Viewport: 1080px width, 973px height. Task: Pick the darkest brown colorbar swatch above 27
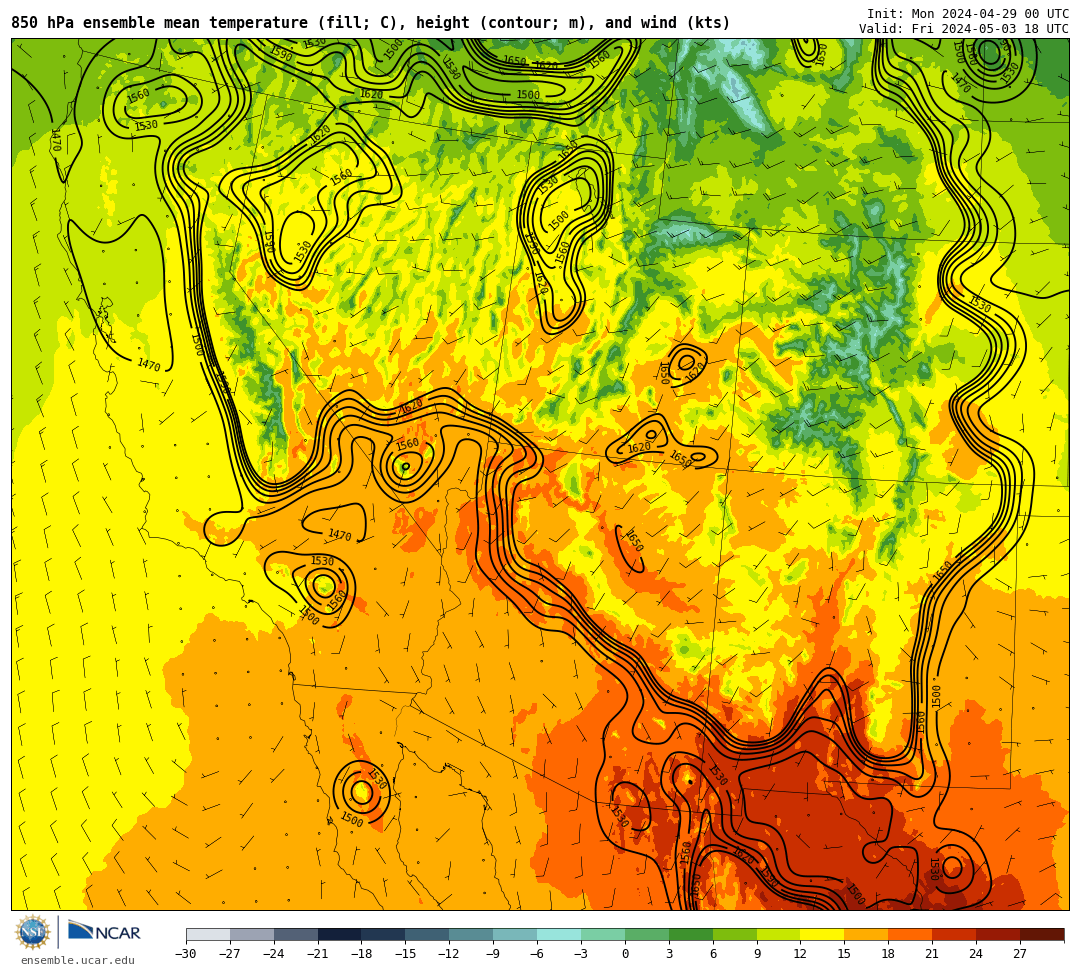click(1042, 934)
